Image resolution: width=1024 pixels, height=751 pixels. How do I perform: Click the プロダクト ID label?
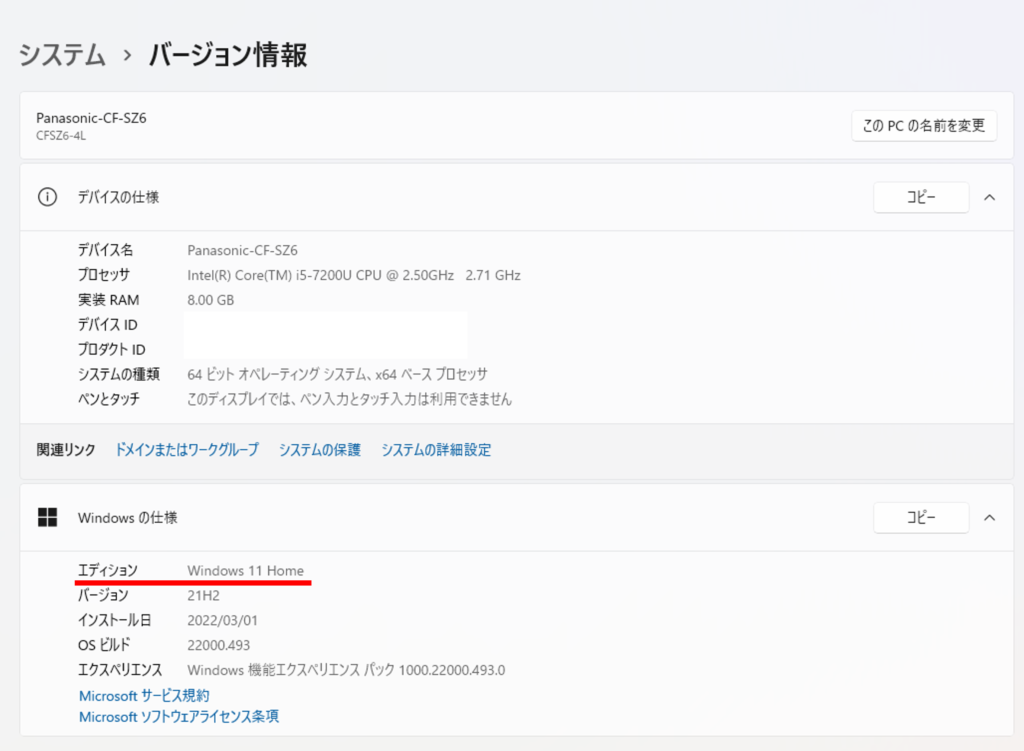click(x=112, y=349)
